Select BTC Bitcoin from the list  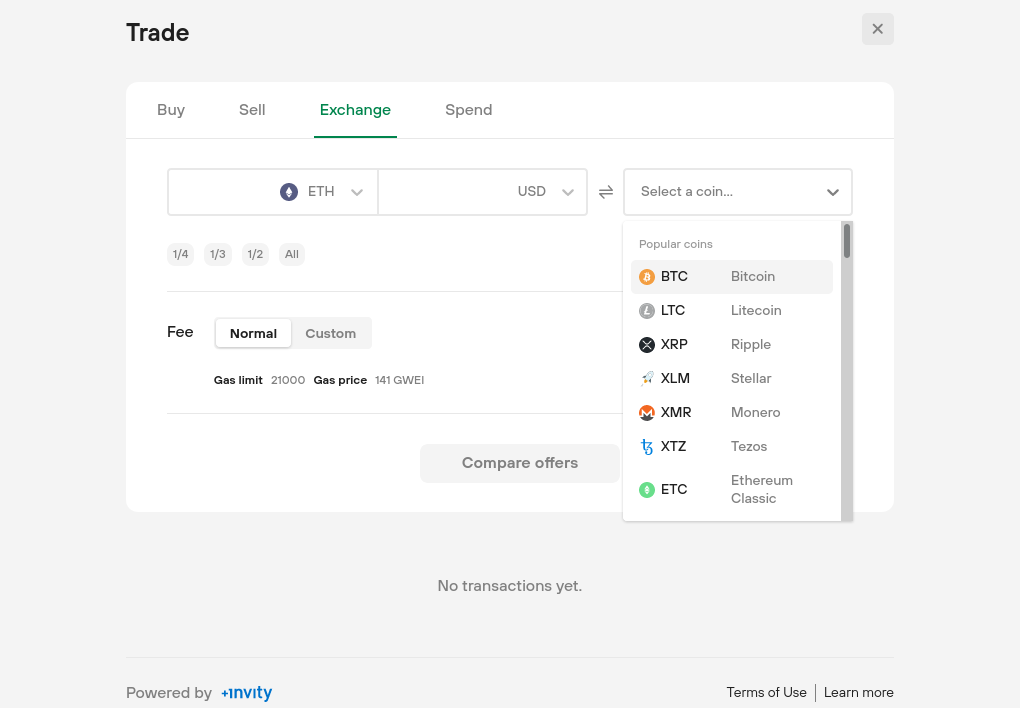732,277
